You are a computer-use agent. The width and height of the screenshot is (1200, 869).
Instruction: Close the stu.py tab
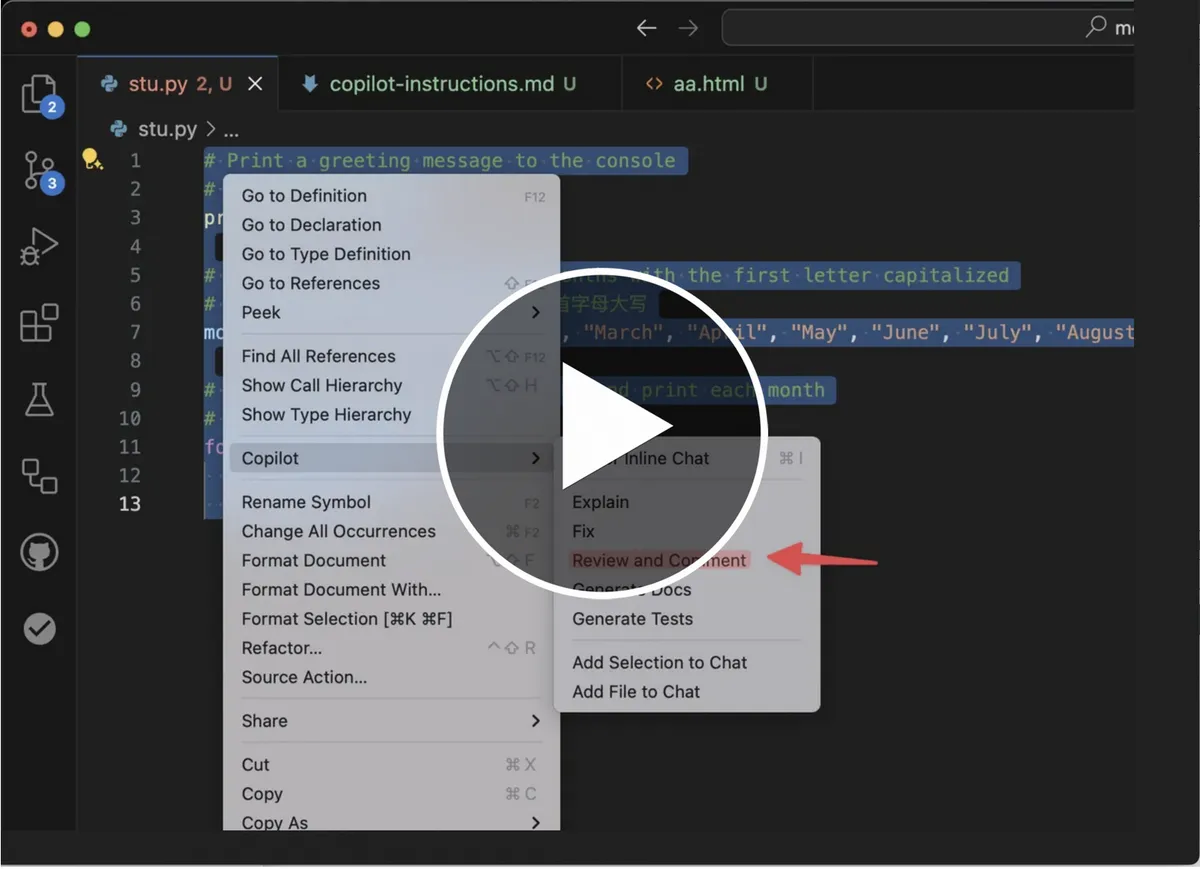click(255, 84)
